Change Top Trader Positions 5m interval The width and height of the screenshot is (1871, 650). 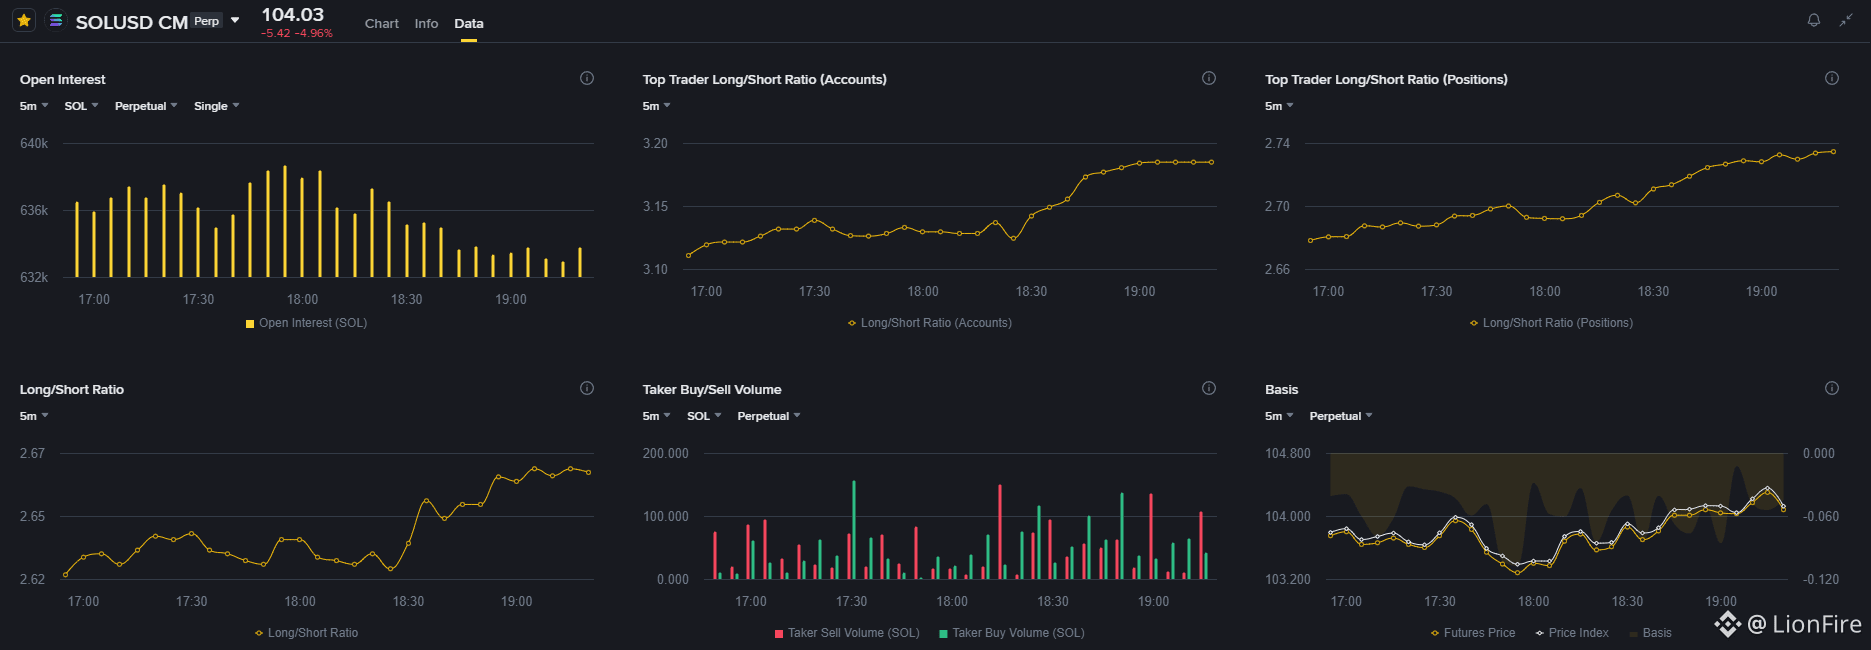click(1279, 106)
